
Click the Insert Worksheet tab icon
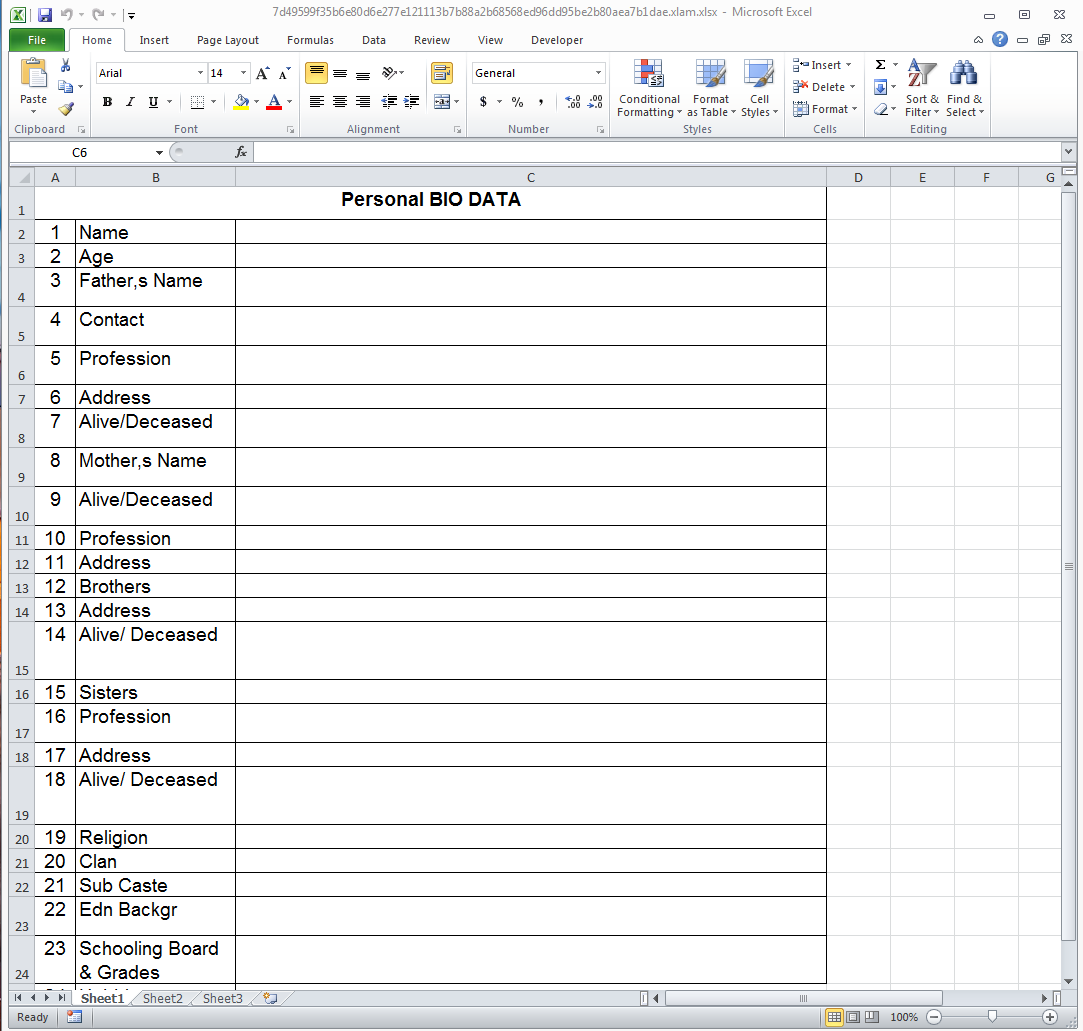270,998
